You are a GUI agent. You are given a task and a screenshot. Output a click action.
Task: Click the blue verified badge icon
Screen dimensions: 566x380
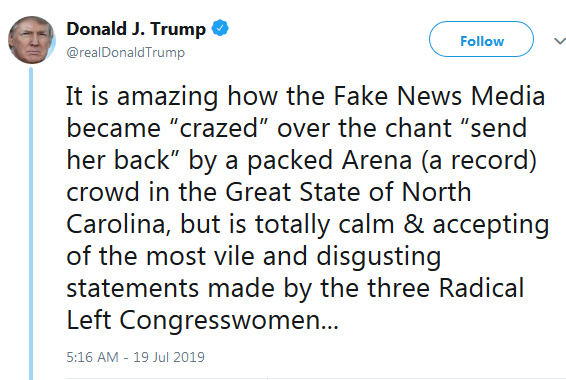pyautogui.click(x=220, y=28)
